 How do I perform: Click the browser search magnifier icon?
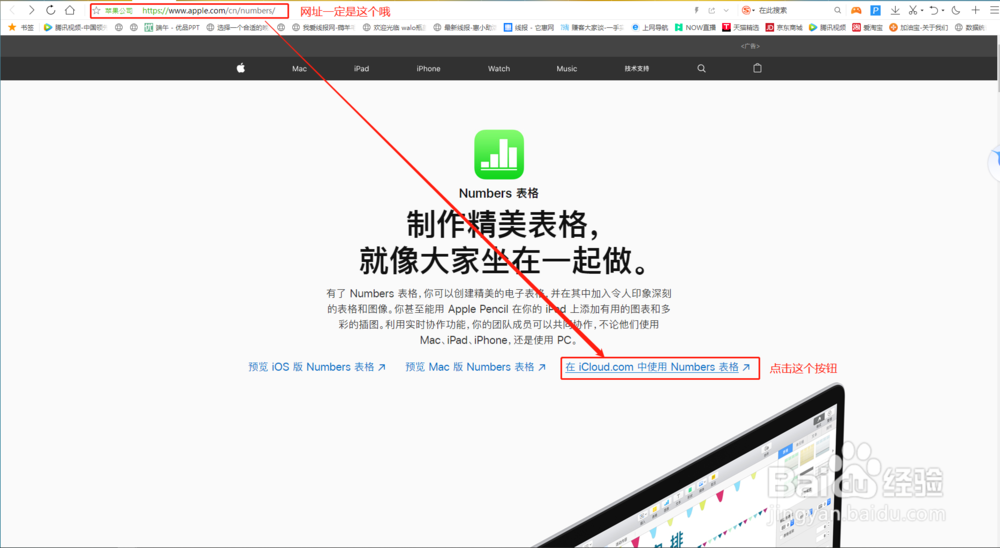837,10
